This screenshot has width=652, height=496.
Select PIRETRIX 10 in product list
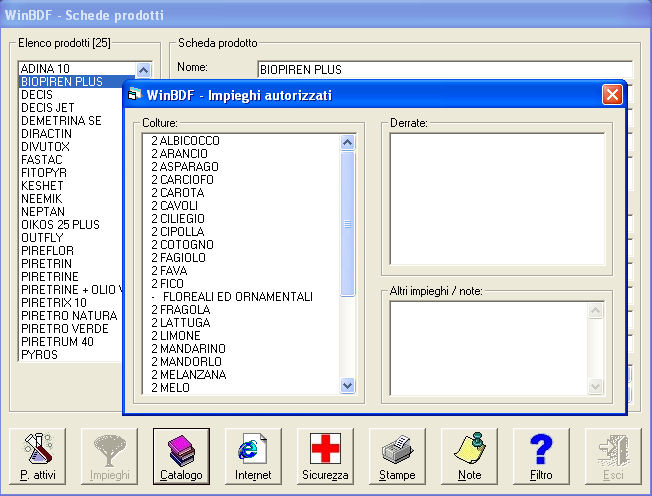tap(71, 302)
